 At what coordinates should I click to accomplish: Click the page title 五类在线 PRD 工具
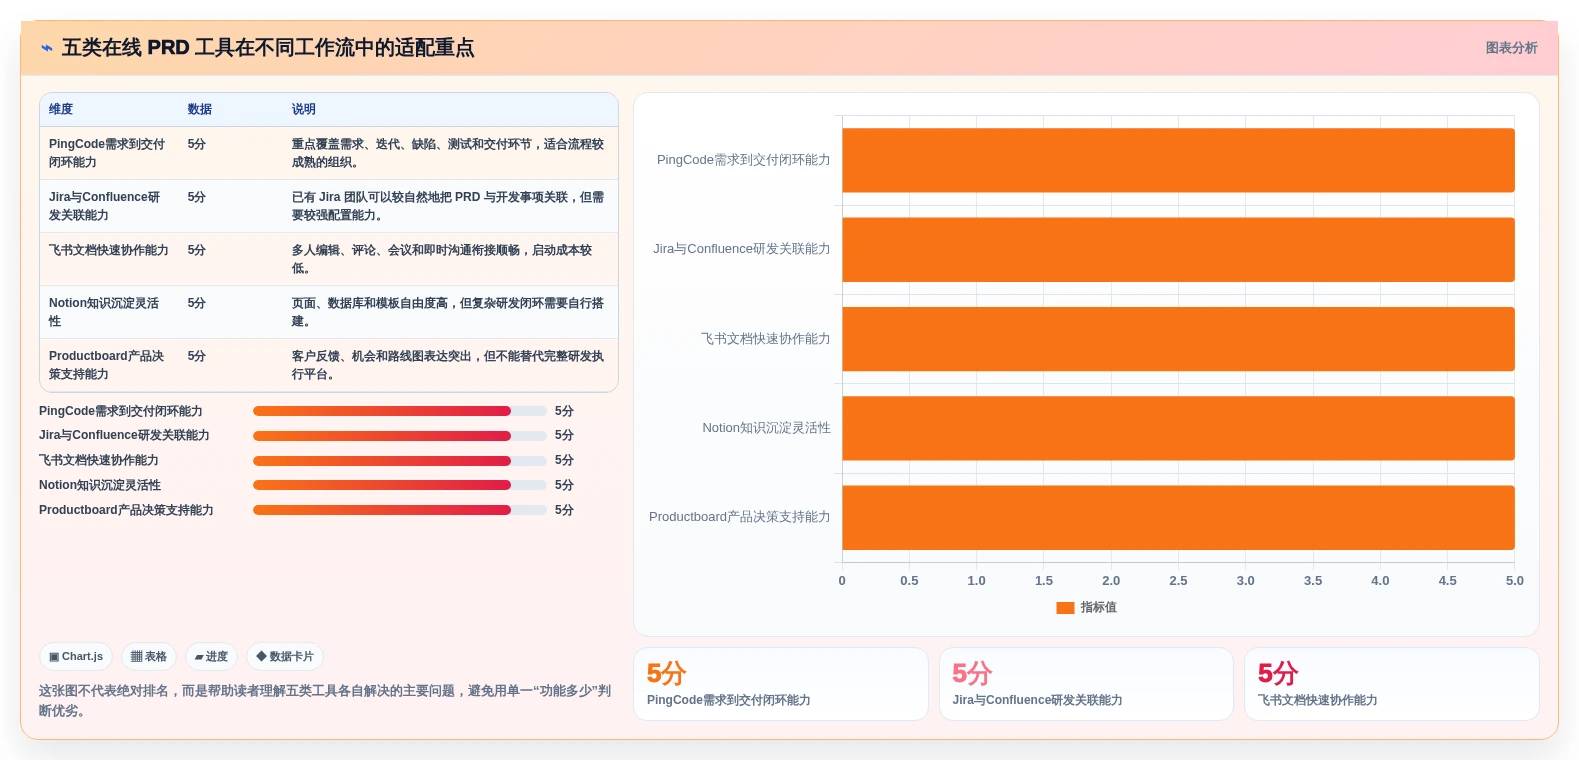268,48
